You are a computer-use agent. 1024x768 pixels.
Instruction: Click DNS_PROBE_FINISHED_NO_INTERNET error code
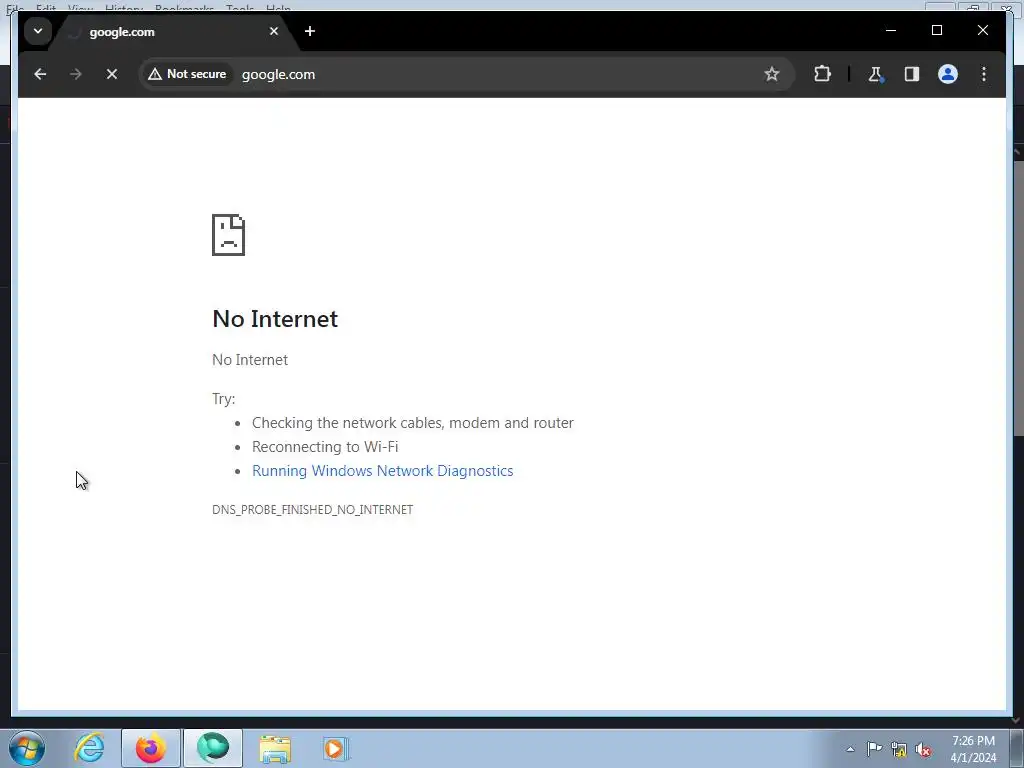[313, 510]
